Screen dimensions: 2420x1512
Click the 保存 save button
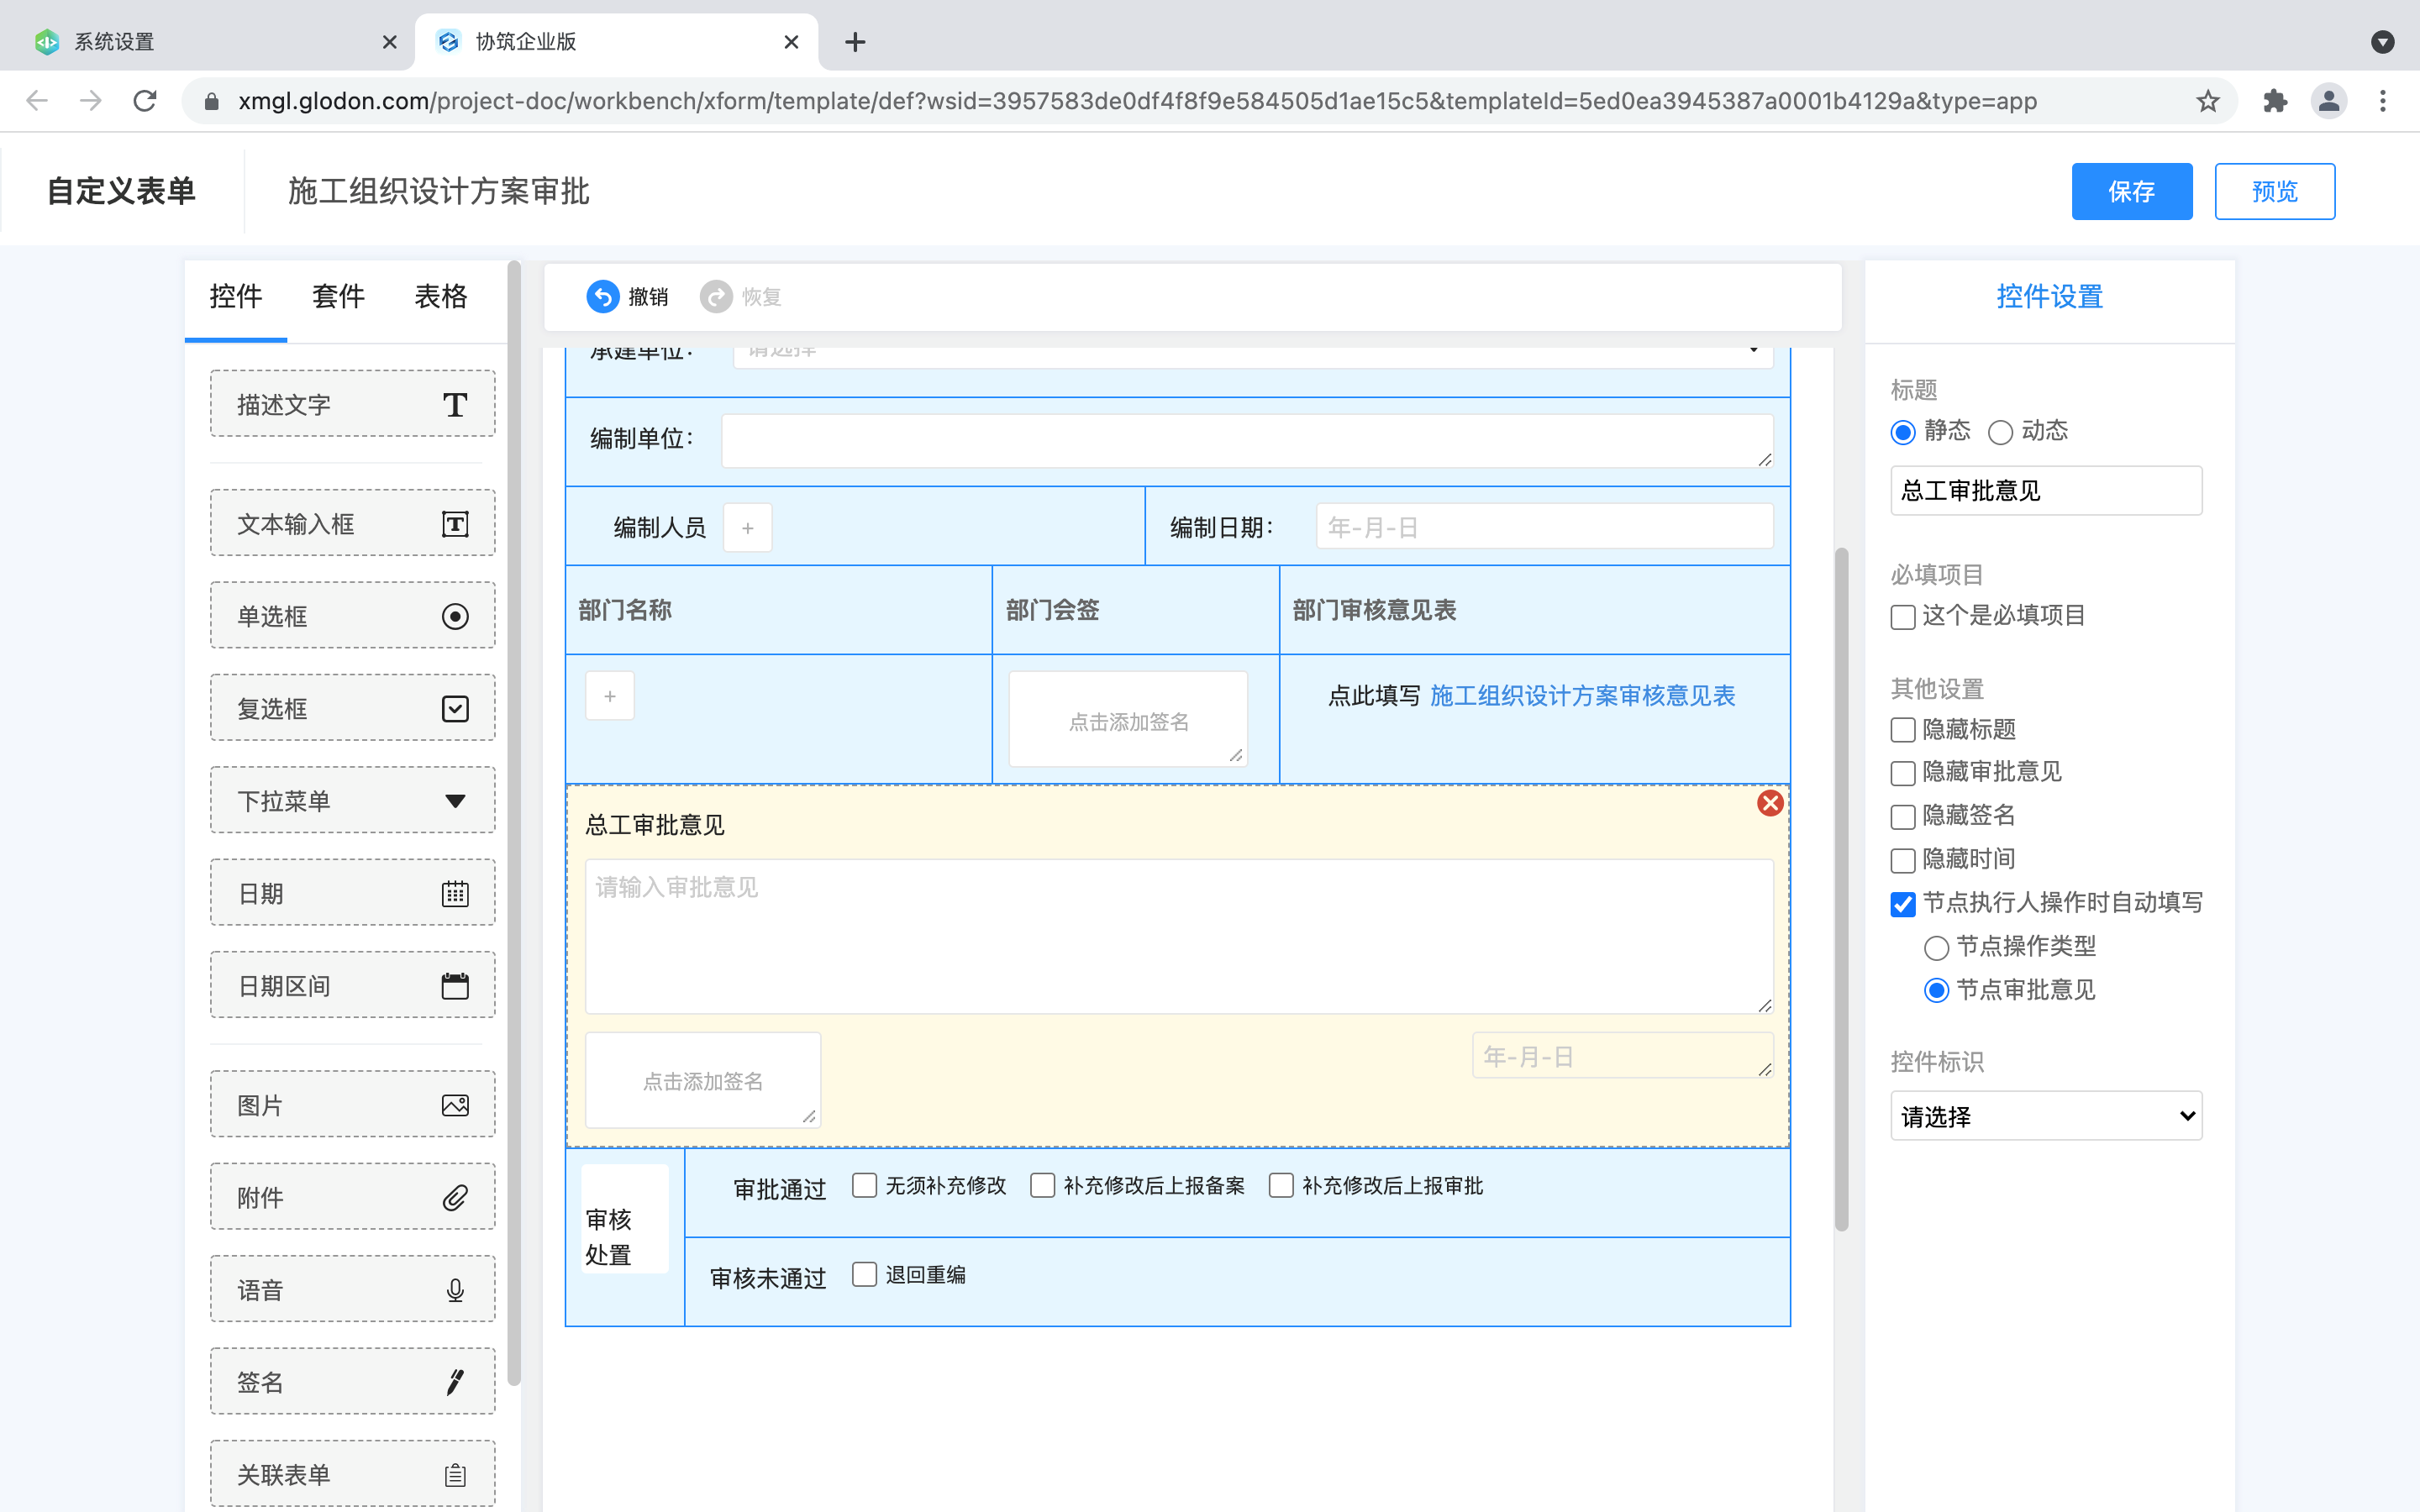[2131, 191]
